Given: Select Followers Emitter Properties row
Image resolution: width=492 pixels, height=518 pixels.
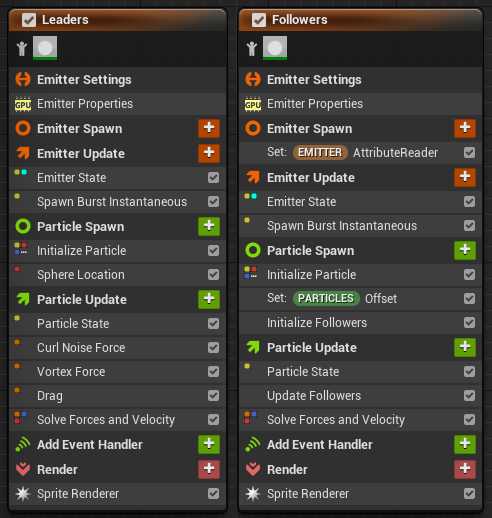Looking at the screenshot, I should tap(360, 104).
